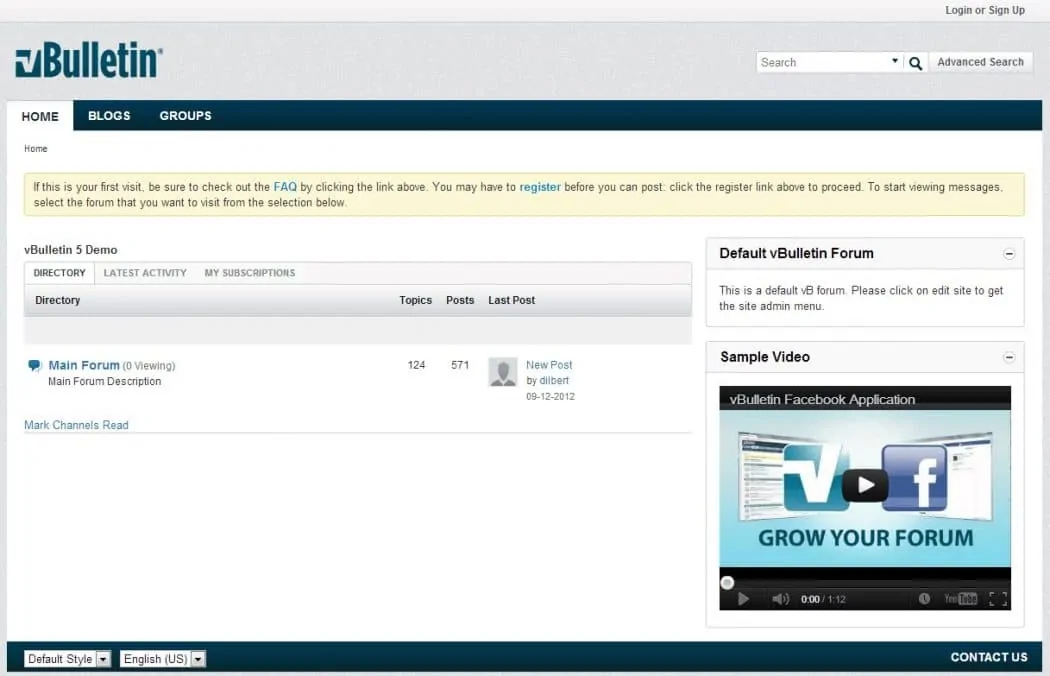Screen dimensions: 1050x676
Task: Click the video progress slider handle
Action: click(727, 583)
